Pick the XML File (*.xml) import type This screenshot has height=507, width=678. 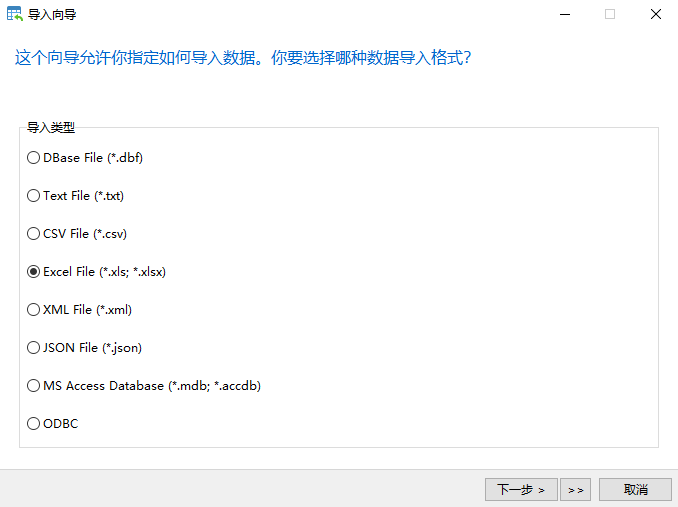[x=79, y=310]
